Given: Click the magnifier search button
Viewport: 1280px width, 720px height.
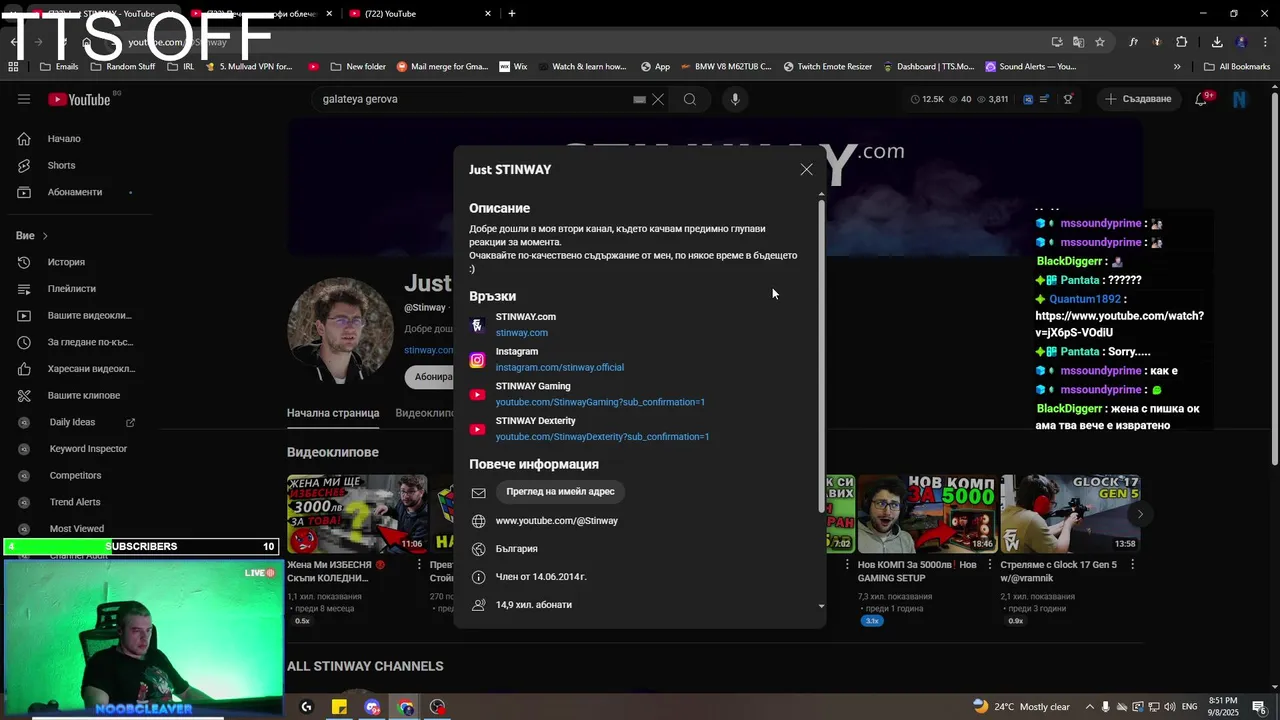Looking at the screenshot, I should pyautogui.click(x=690, y=99).
